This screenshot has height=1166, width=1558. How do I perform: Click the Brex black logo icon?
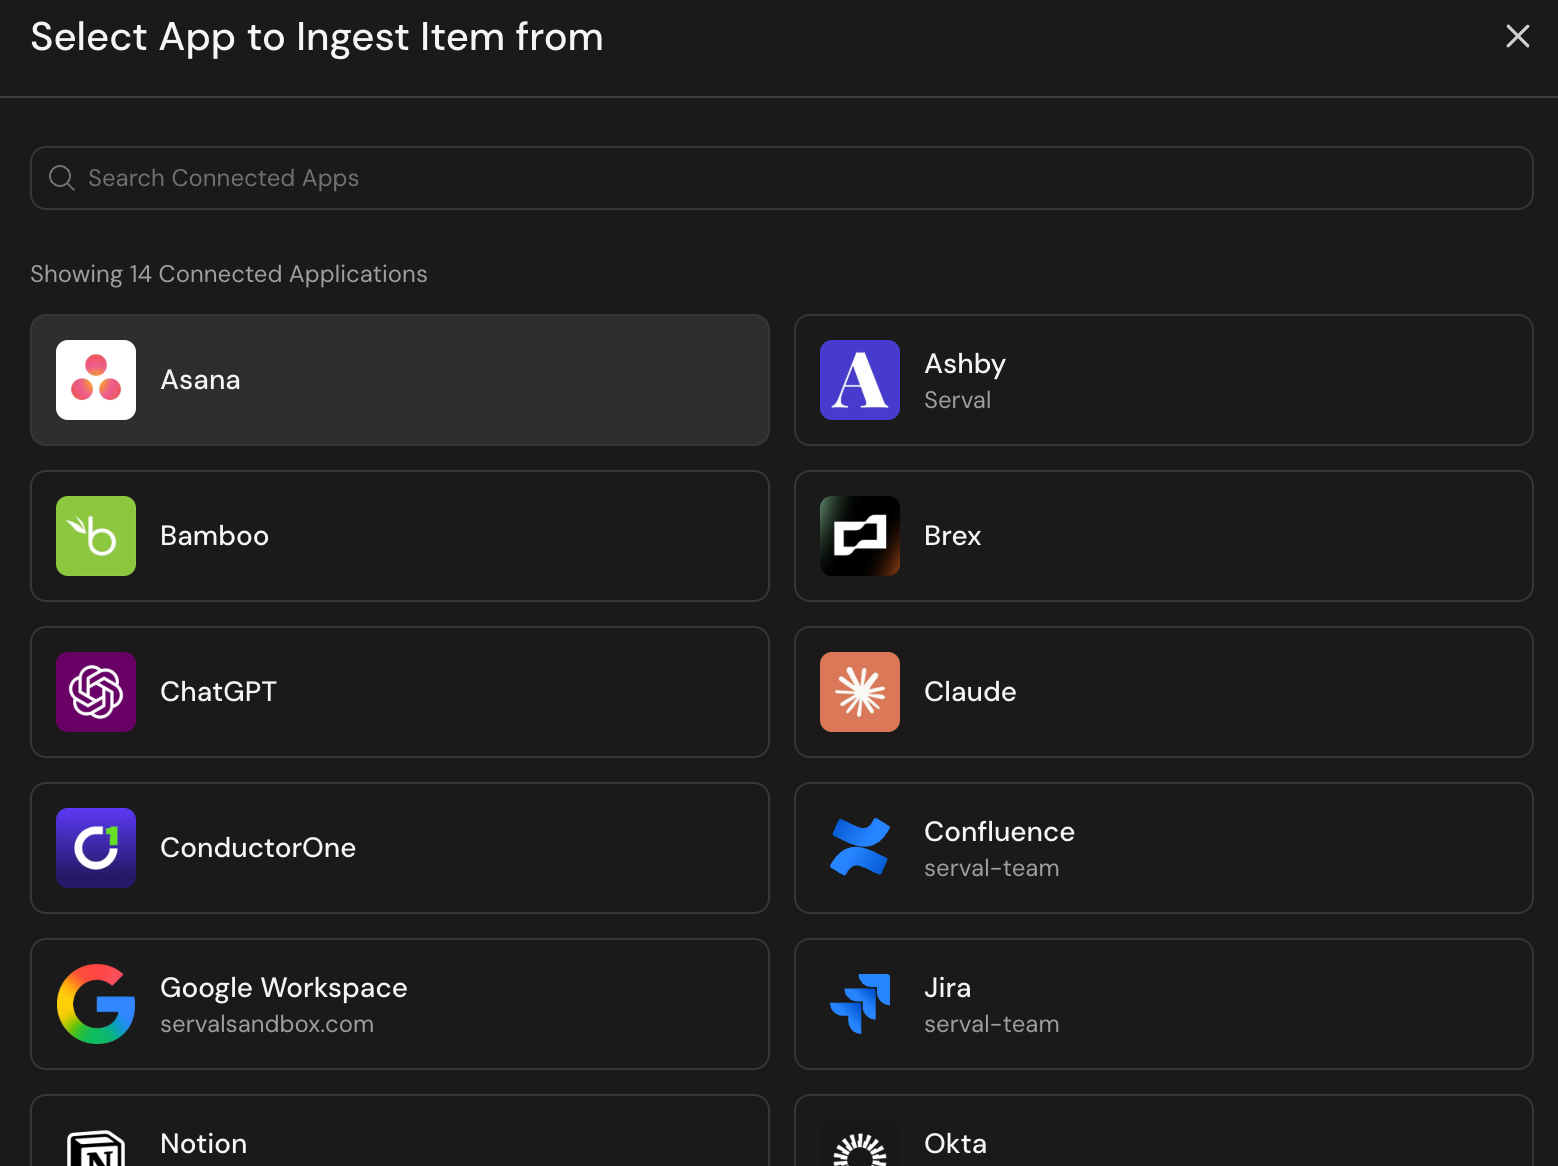point(860,536)
